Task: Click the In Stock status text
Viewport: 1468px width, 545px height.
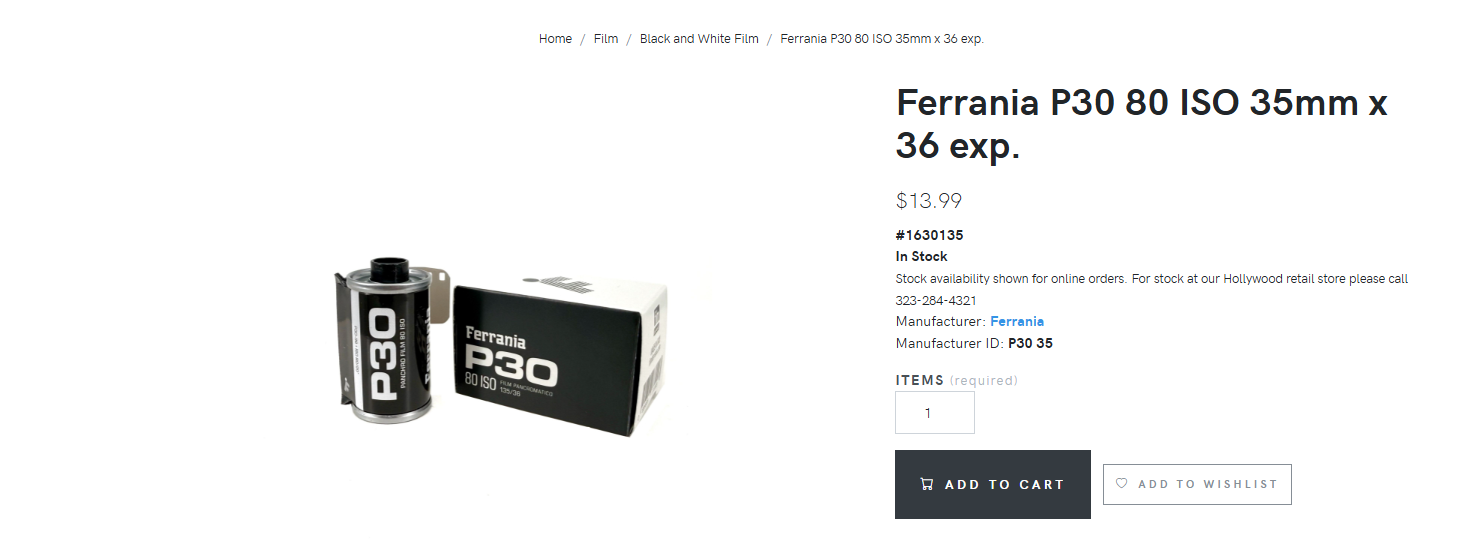Action: [921, 257]
